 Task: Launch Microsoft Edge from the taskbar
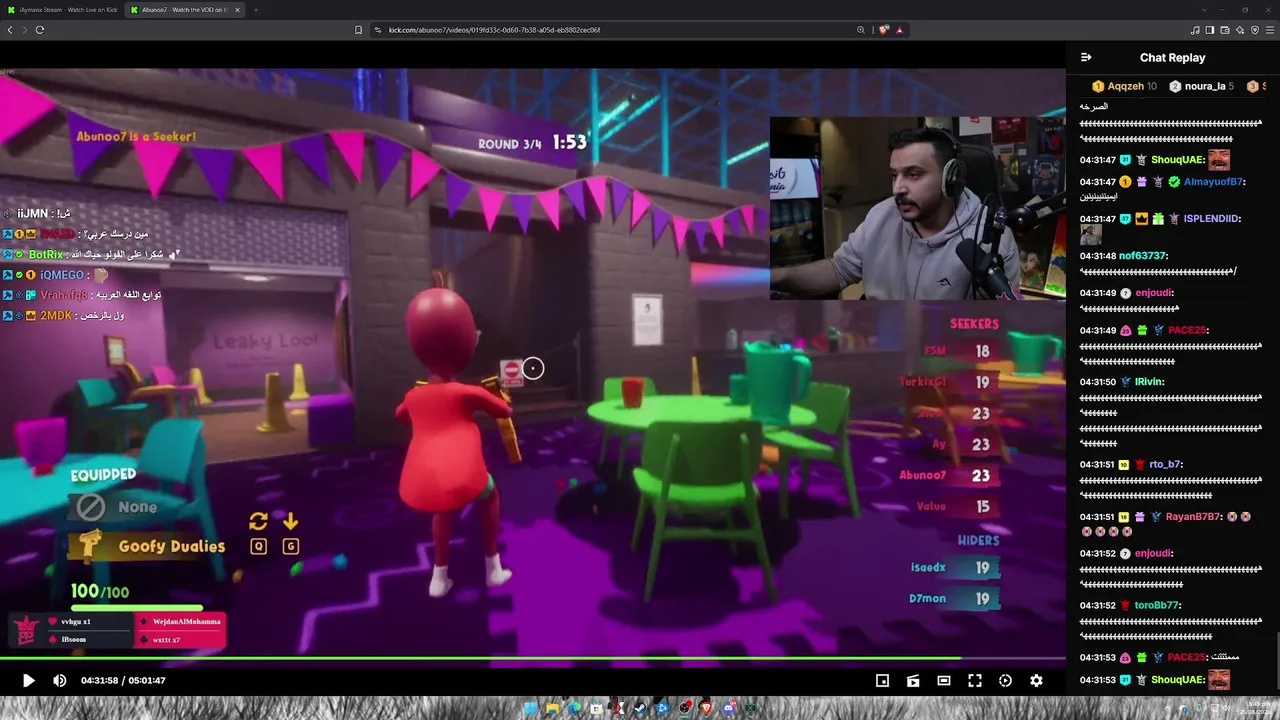click(573, 709)
